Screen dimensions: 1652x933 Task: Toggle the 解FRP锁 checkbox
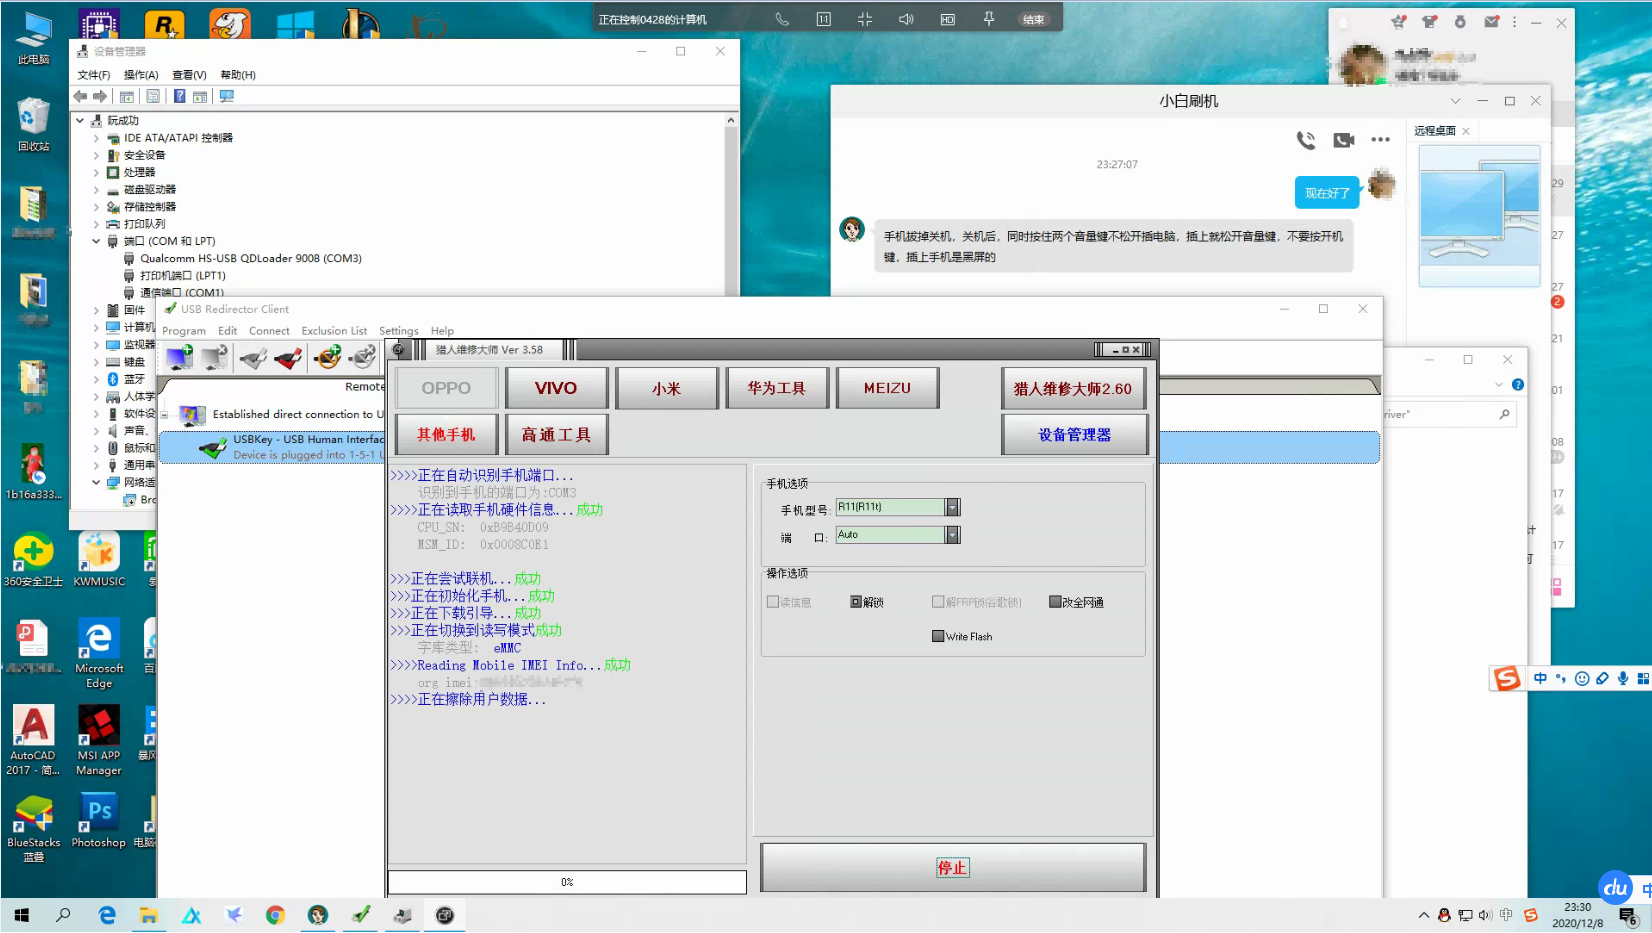tap(938, 602)
